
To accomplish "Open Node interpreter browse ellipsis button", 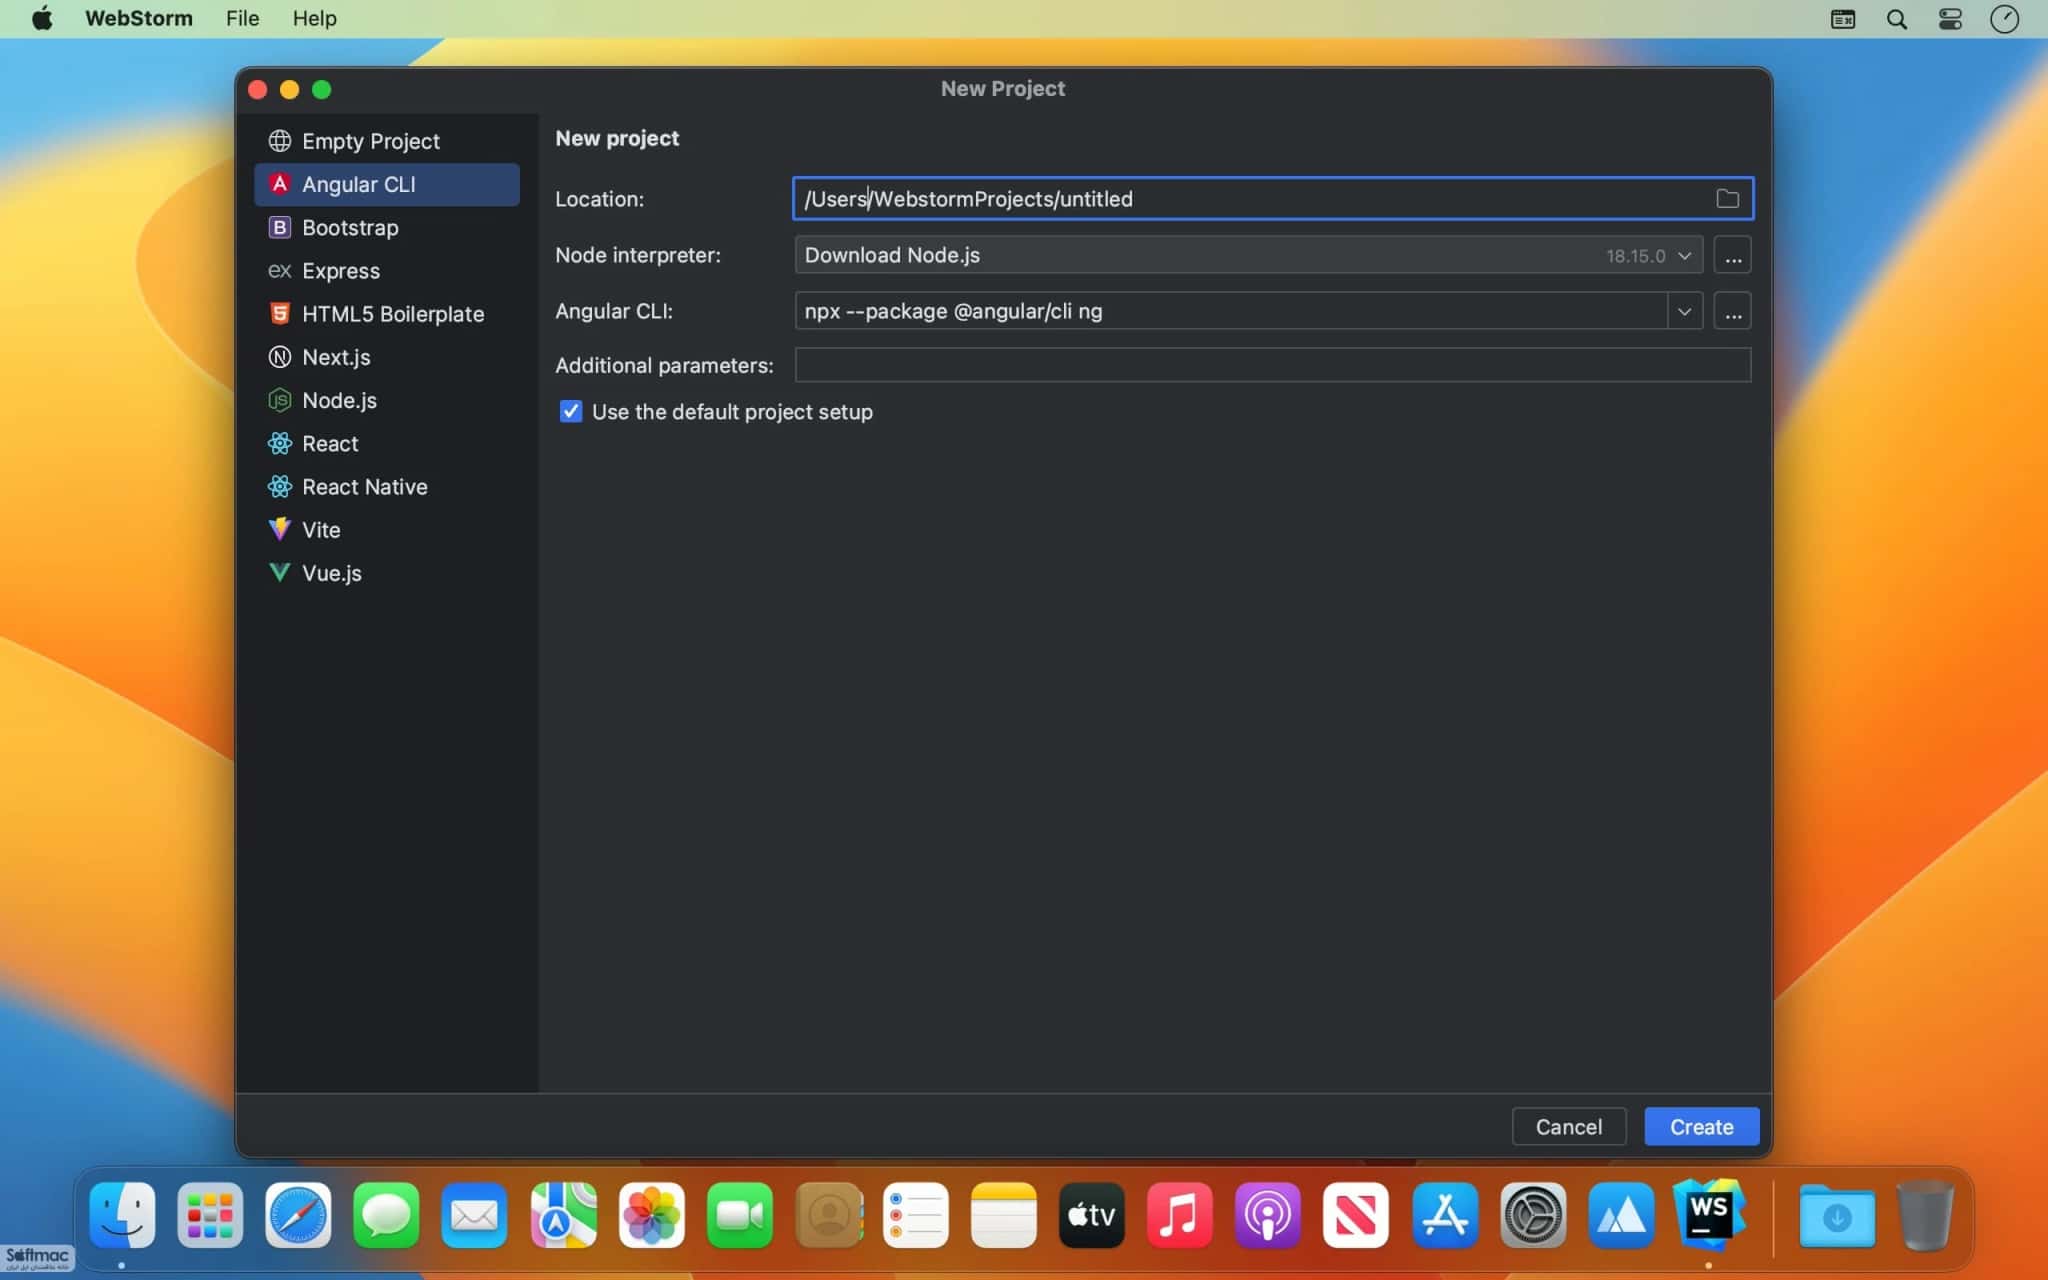I will point(1732,255).
